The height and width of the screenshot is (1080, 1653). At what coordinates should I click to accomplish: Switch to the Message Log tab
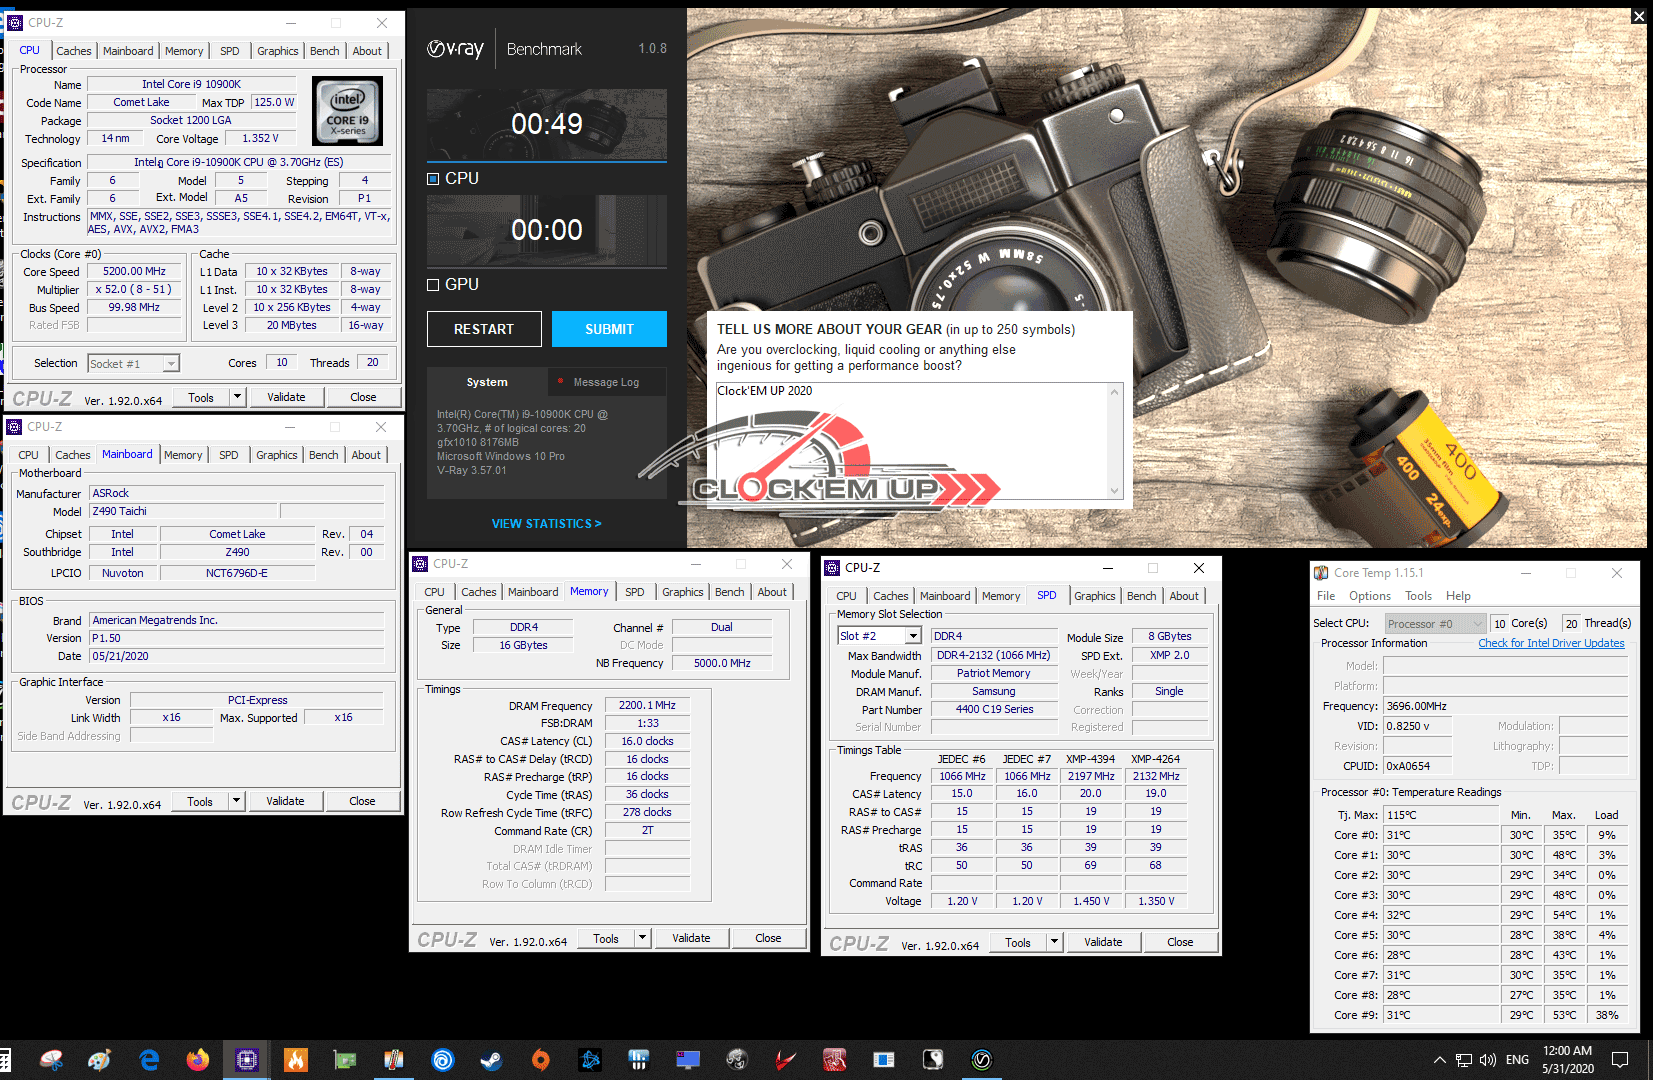pos(606,382)
